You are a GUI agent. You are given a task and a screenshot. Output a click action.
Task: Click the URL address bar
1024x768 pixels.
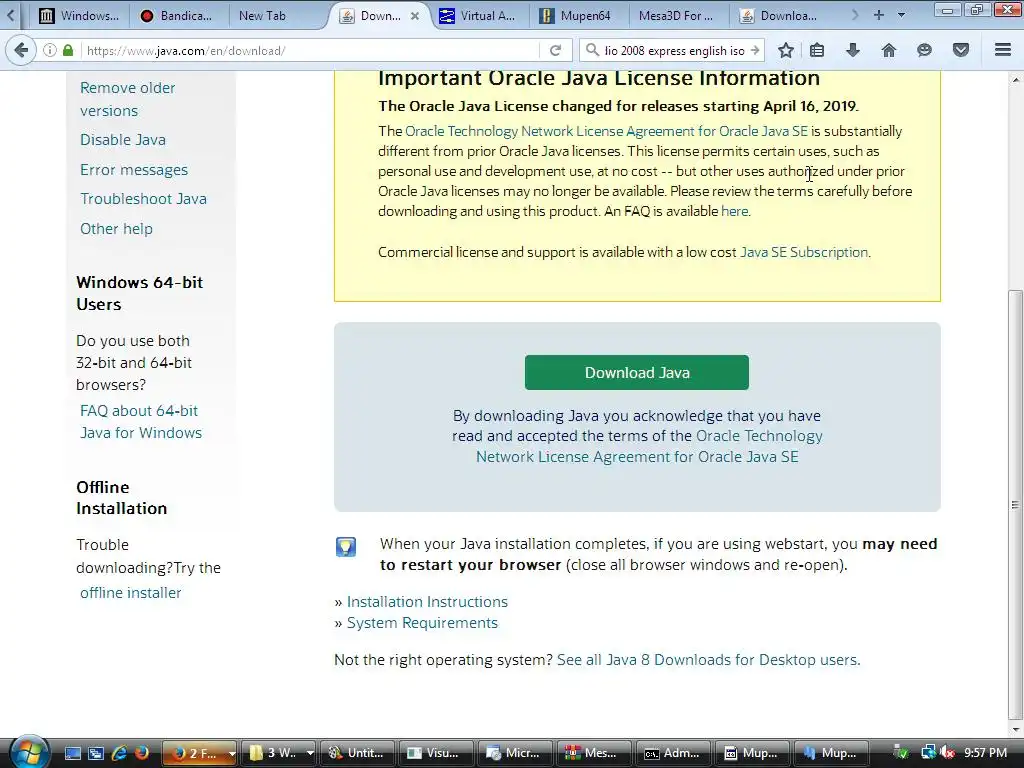tap(310, 50)
